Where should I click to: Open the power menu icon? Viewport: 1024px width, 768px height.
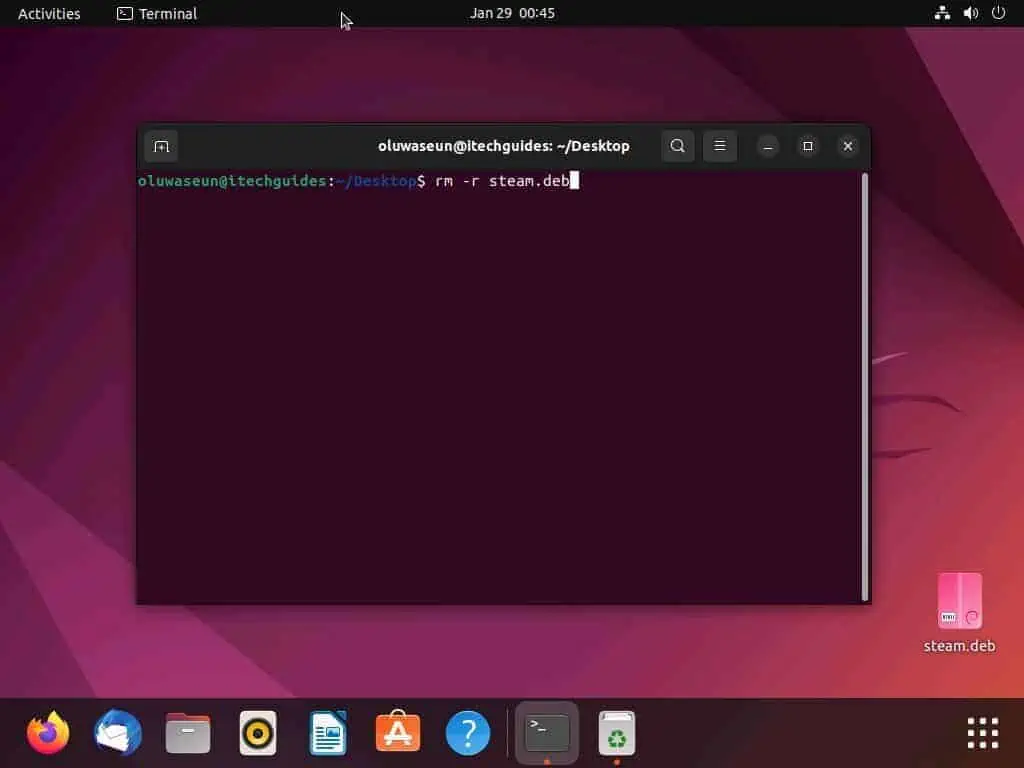(x=998, y=14)
